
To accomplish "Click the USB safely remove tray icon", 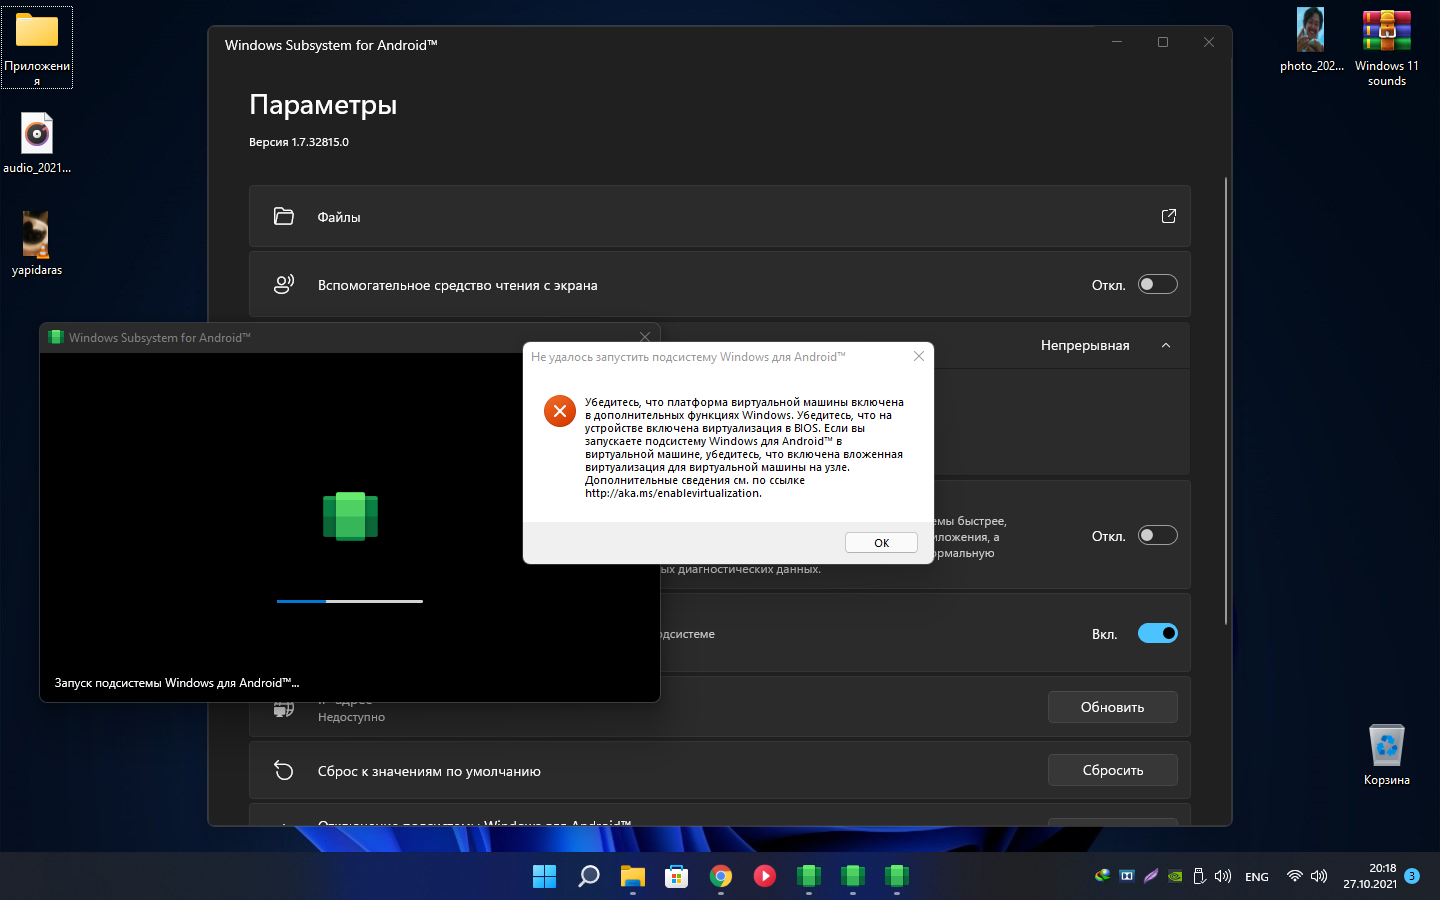I will (1199, 876).
